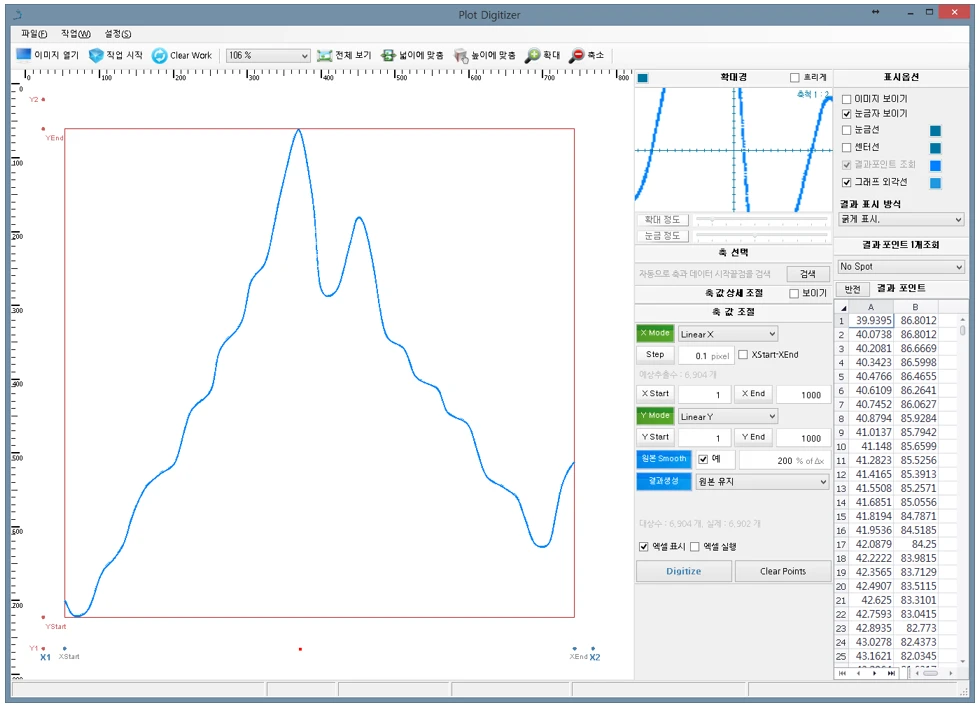Click the app icon in title bar
Screen dimensions: 979x708
pyautogui.click(x=17, y=14)
